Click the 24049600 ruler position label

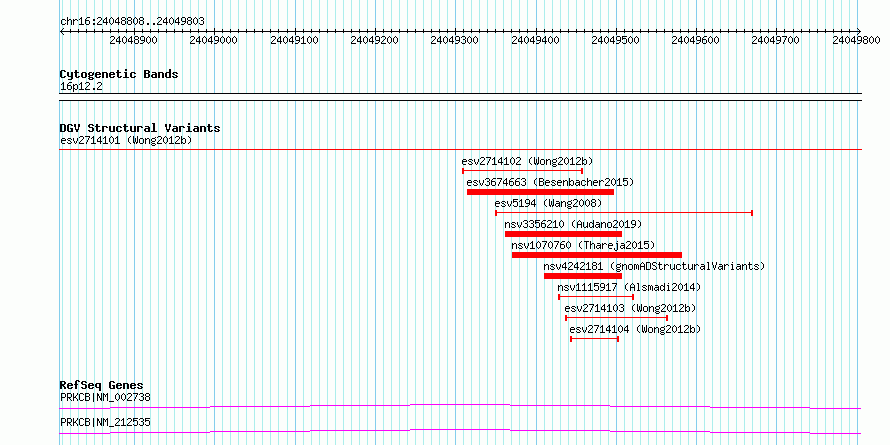[695, 40]
